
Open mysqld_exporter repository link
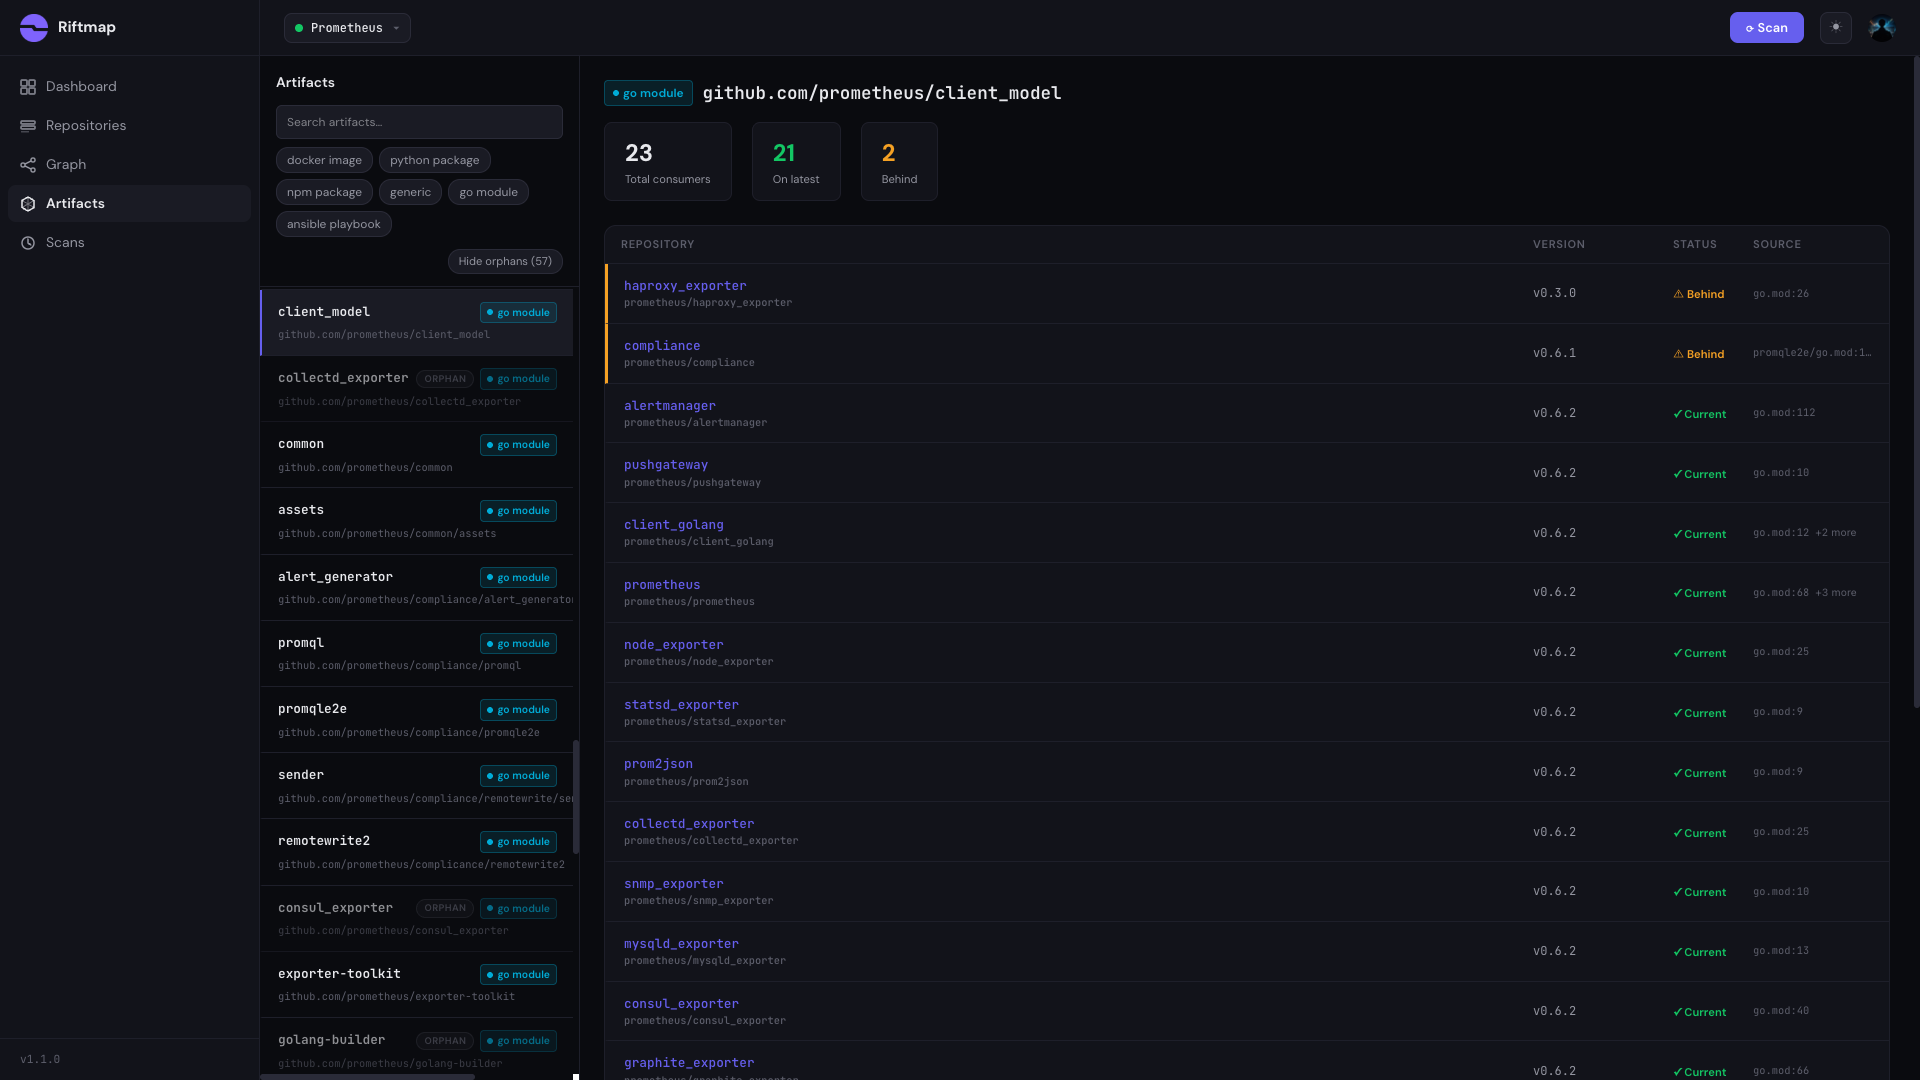681,944
